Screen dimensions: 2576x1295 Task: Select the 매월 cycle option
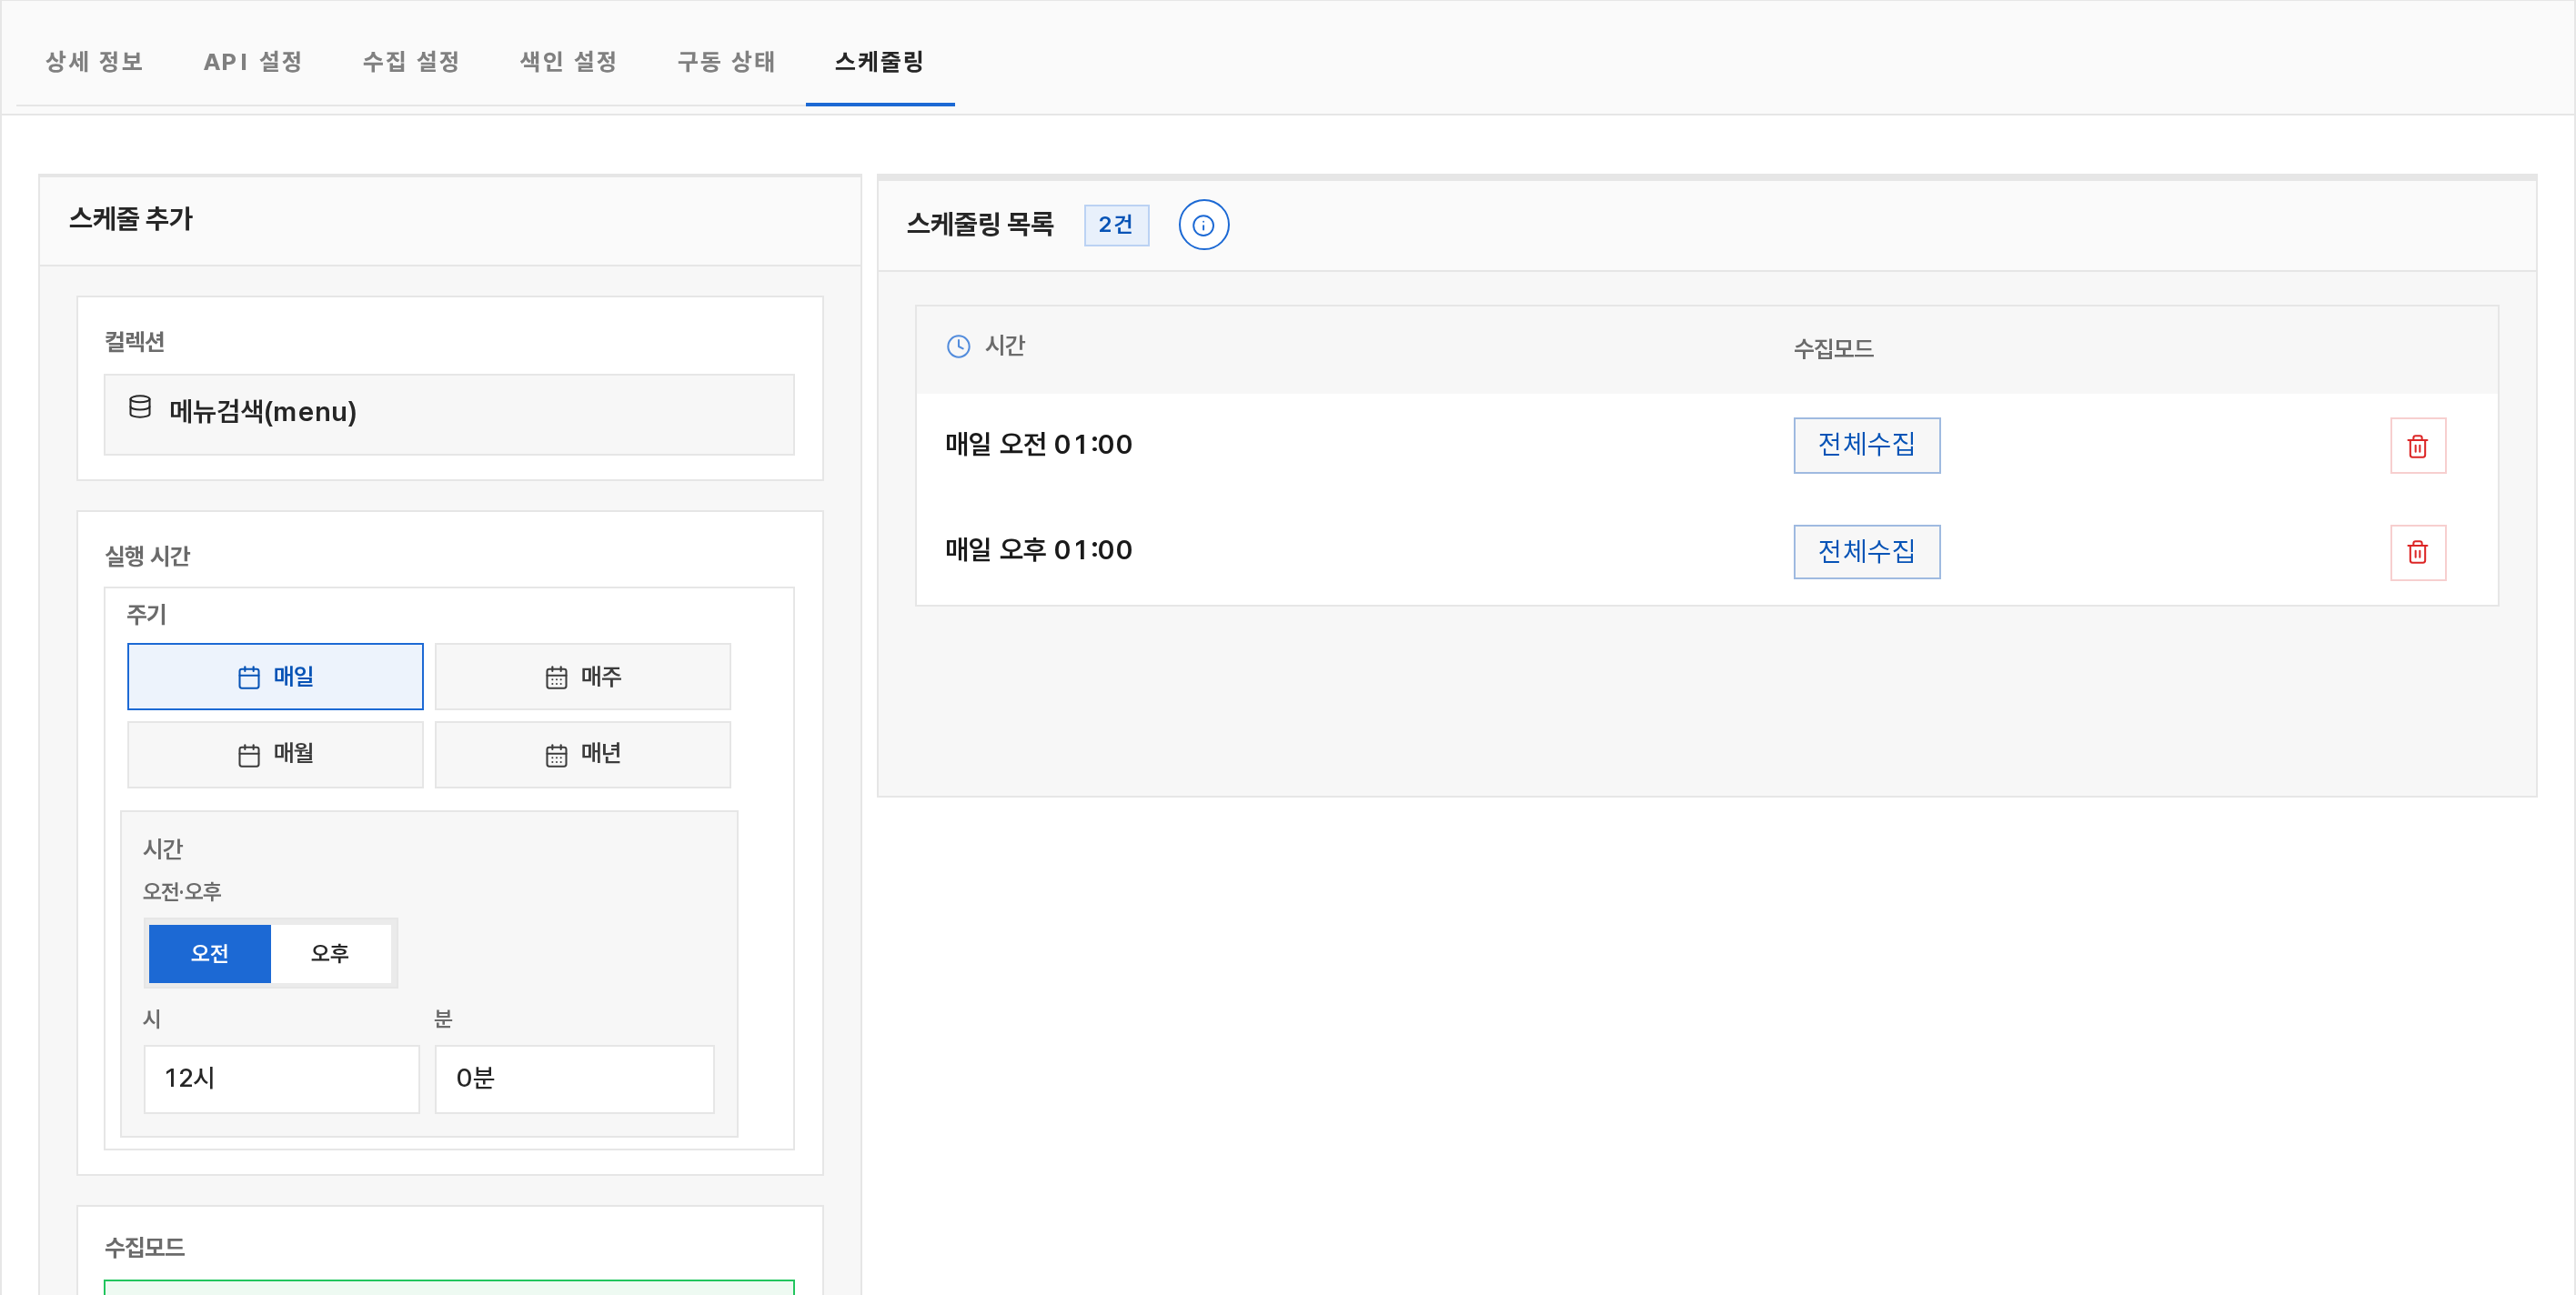[275, 754]
